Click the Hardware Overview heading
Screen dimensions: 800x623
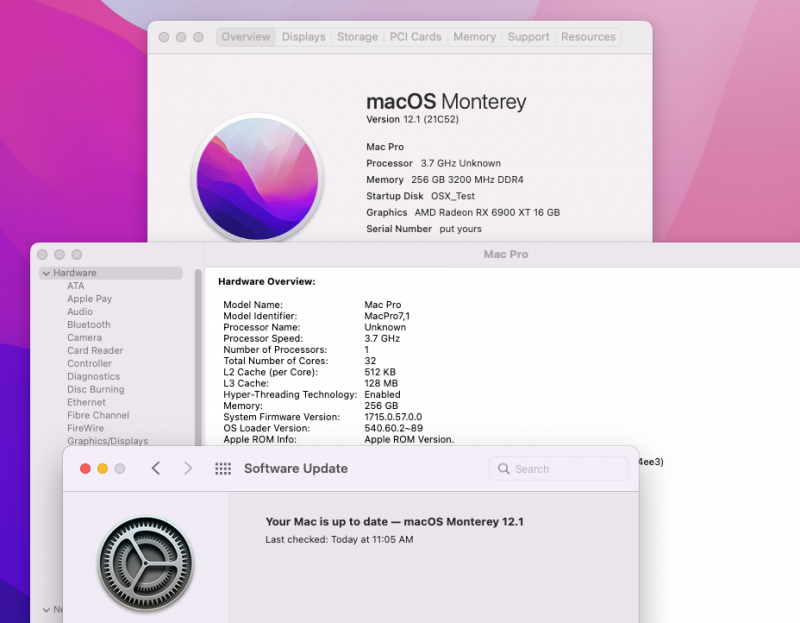point(267,282)
